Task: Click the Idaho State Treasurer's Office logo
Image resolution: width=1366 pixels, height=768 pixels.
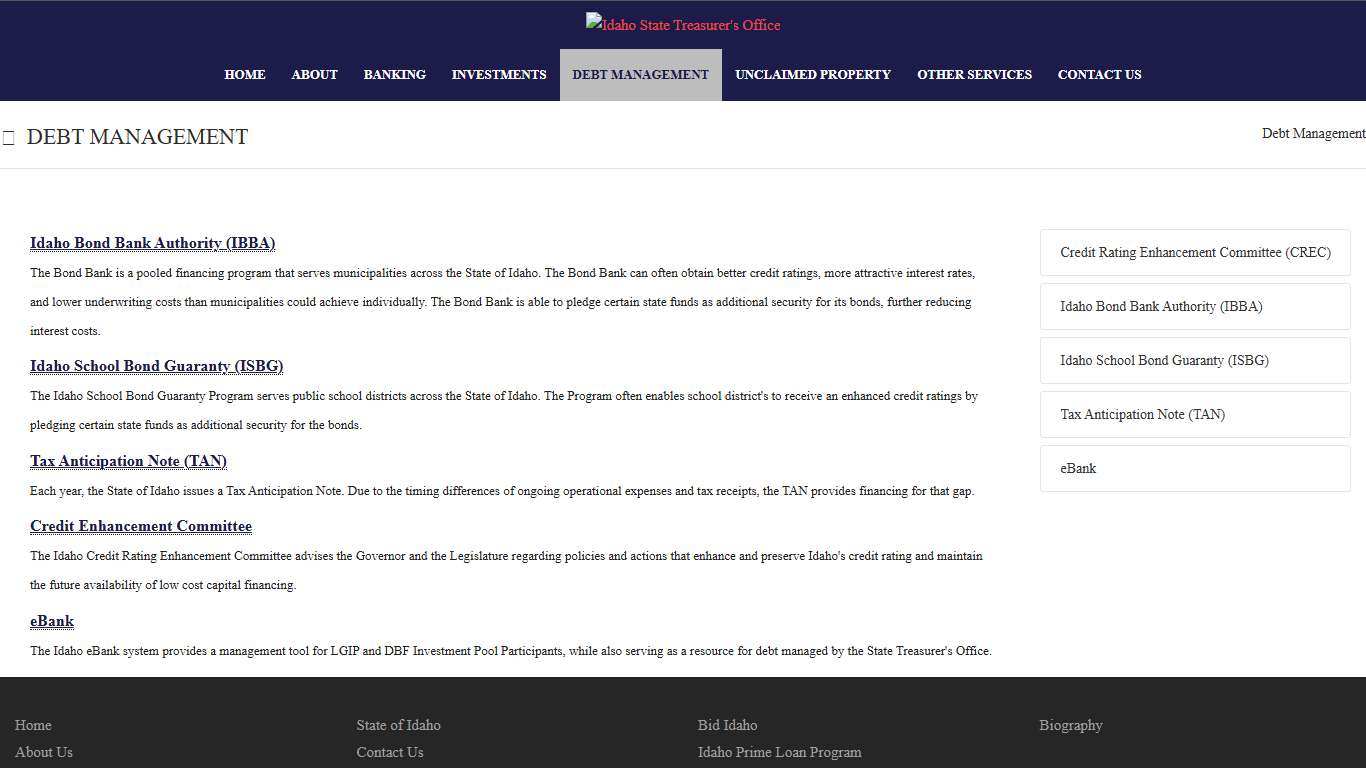Action: click(x=683, y=25)
